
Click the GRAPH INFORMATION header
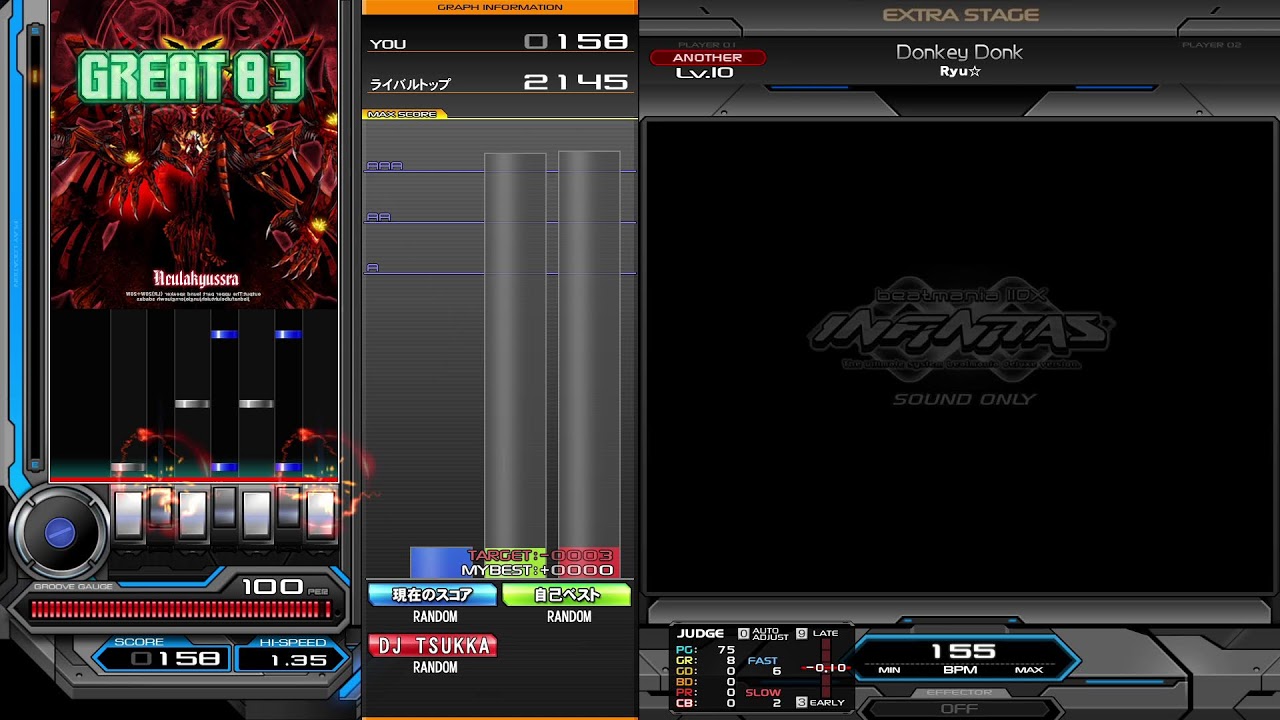click(500, 7)
